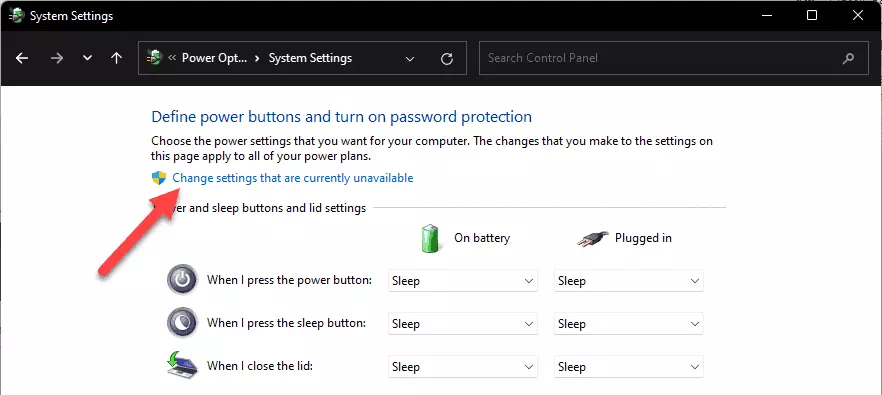Go up one level with Up arrow
The width and height of the screenshot is (882, 395).
(116, 58)
